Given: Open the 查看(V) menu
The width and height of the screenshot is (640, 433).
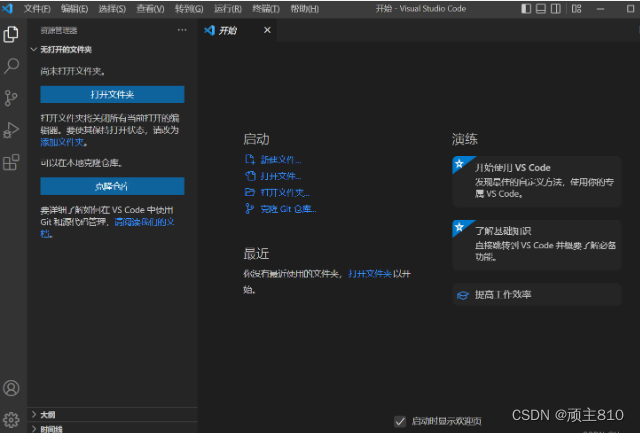Looking at the screenshot, I should pos(150,9).
